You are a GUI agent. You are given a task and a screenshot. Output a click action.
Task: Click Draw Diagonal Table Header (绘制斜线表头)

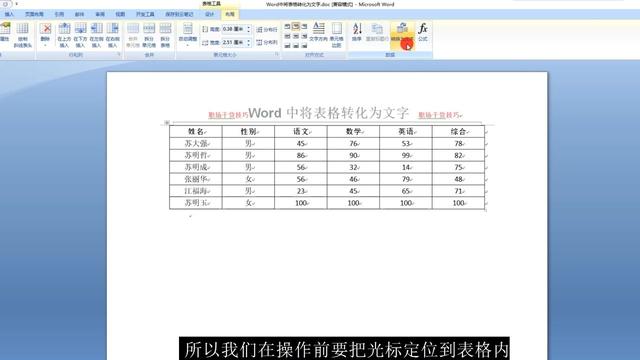22,35
